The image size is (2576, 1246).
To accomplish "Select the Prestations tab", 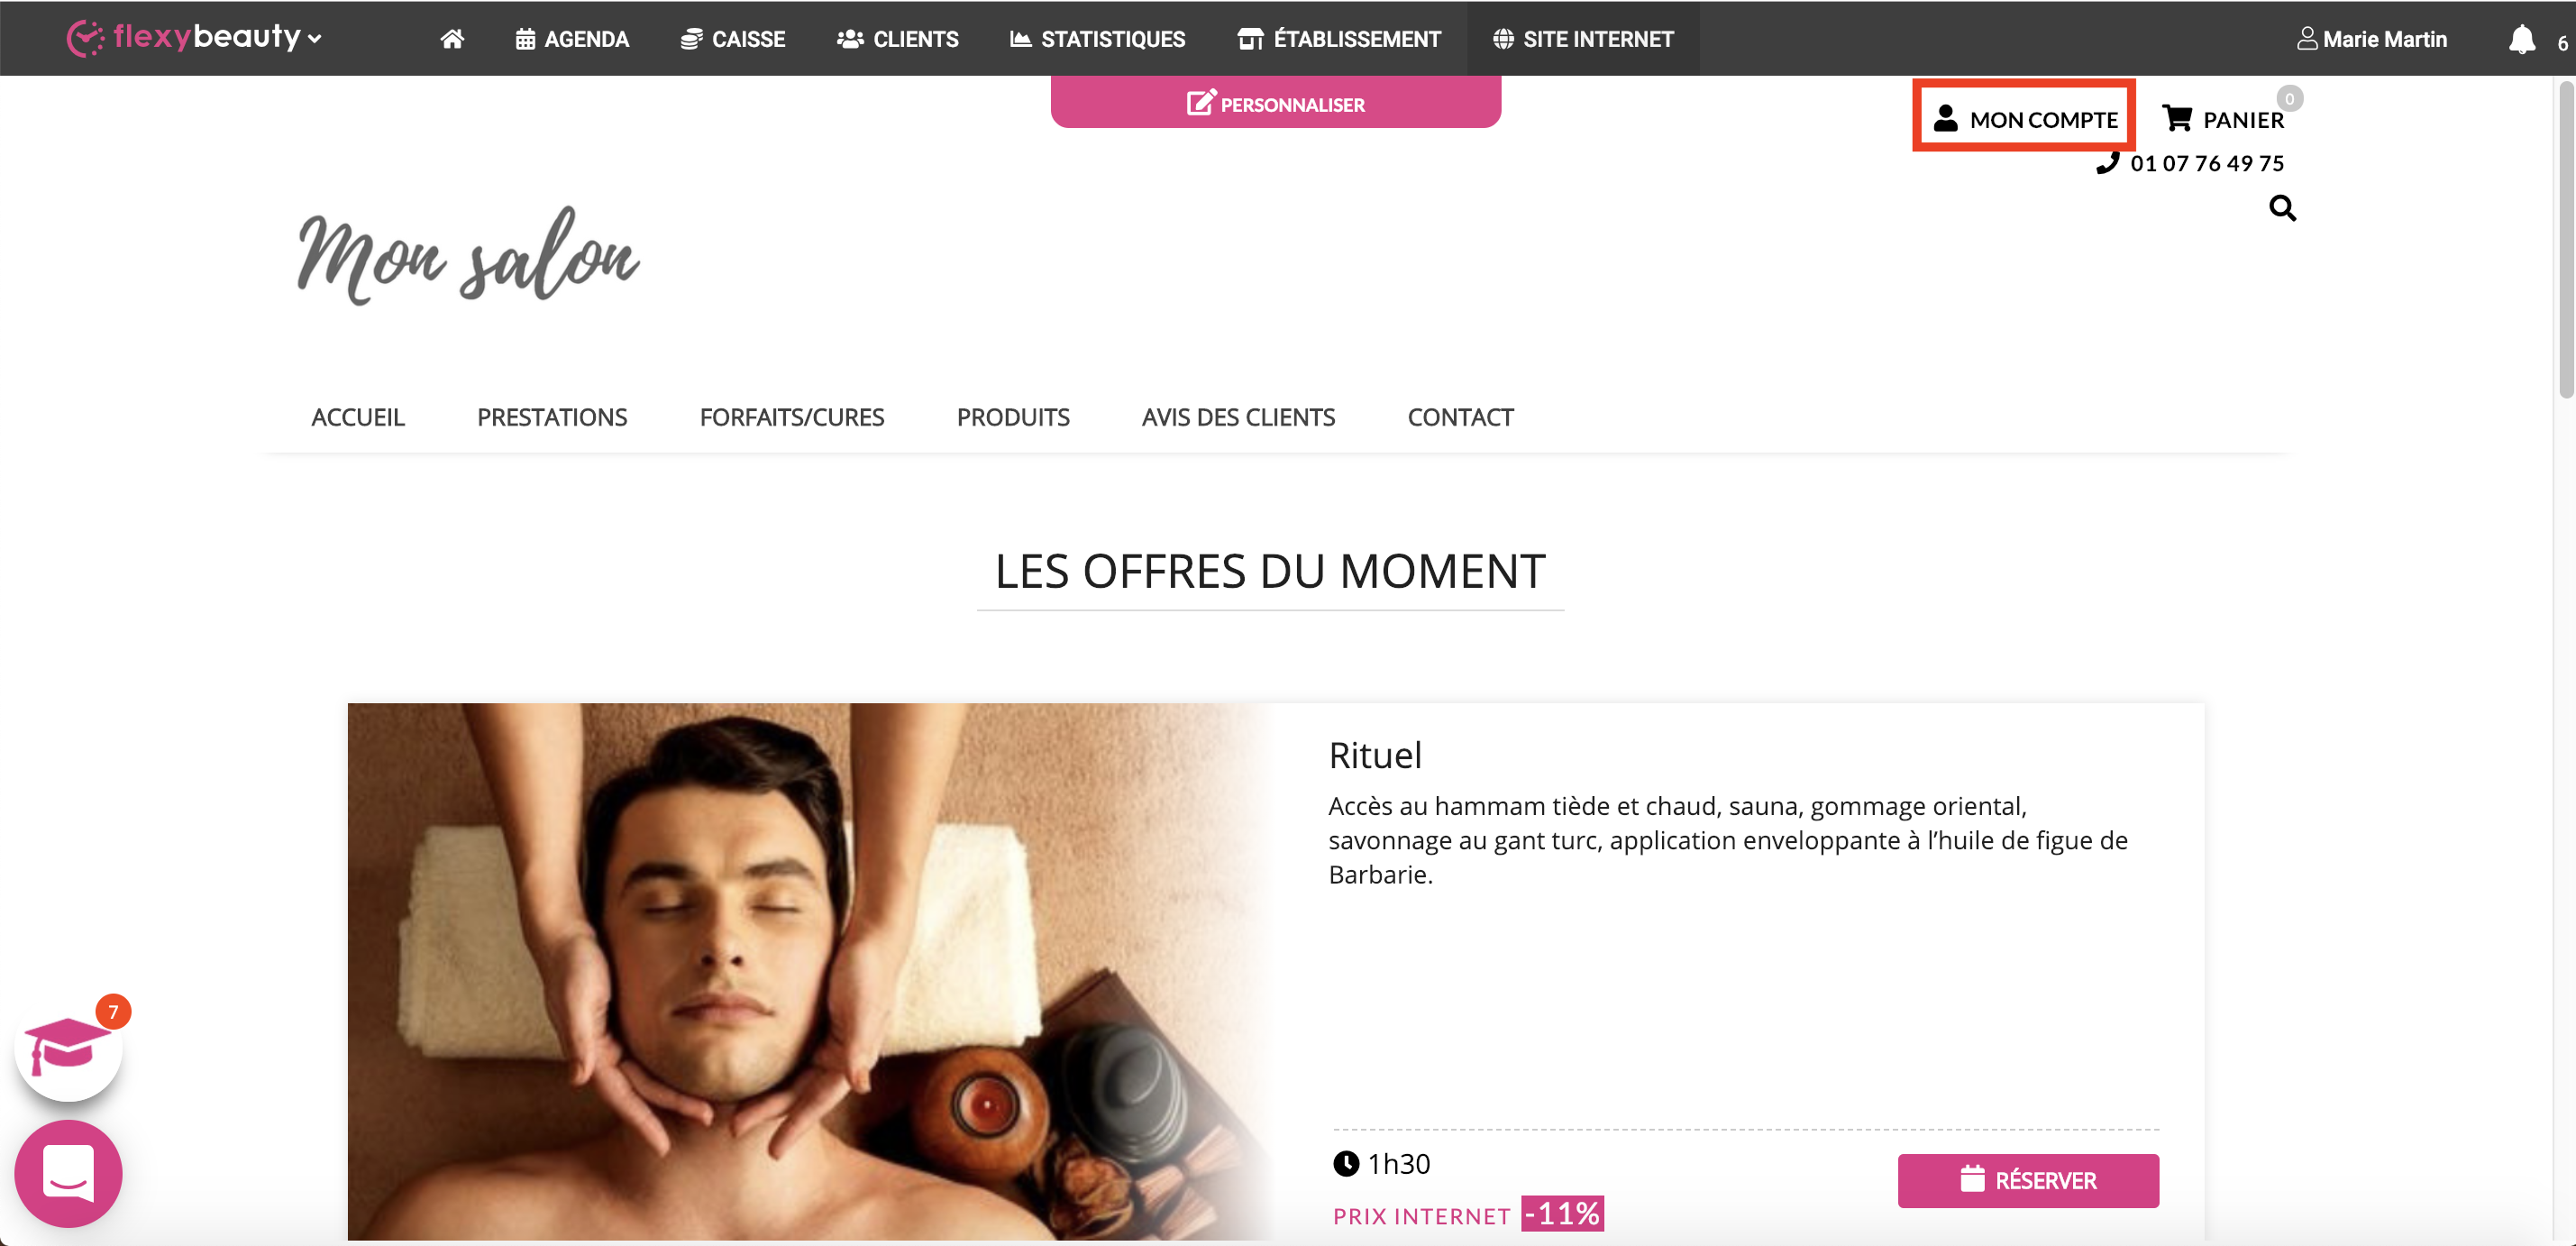I will 552,417.
